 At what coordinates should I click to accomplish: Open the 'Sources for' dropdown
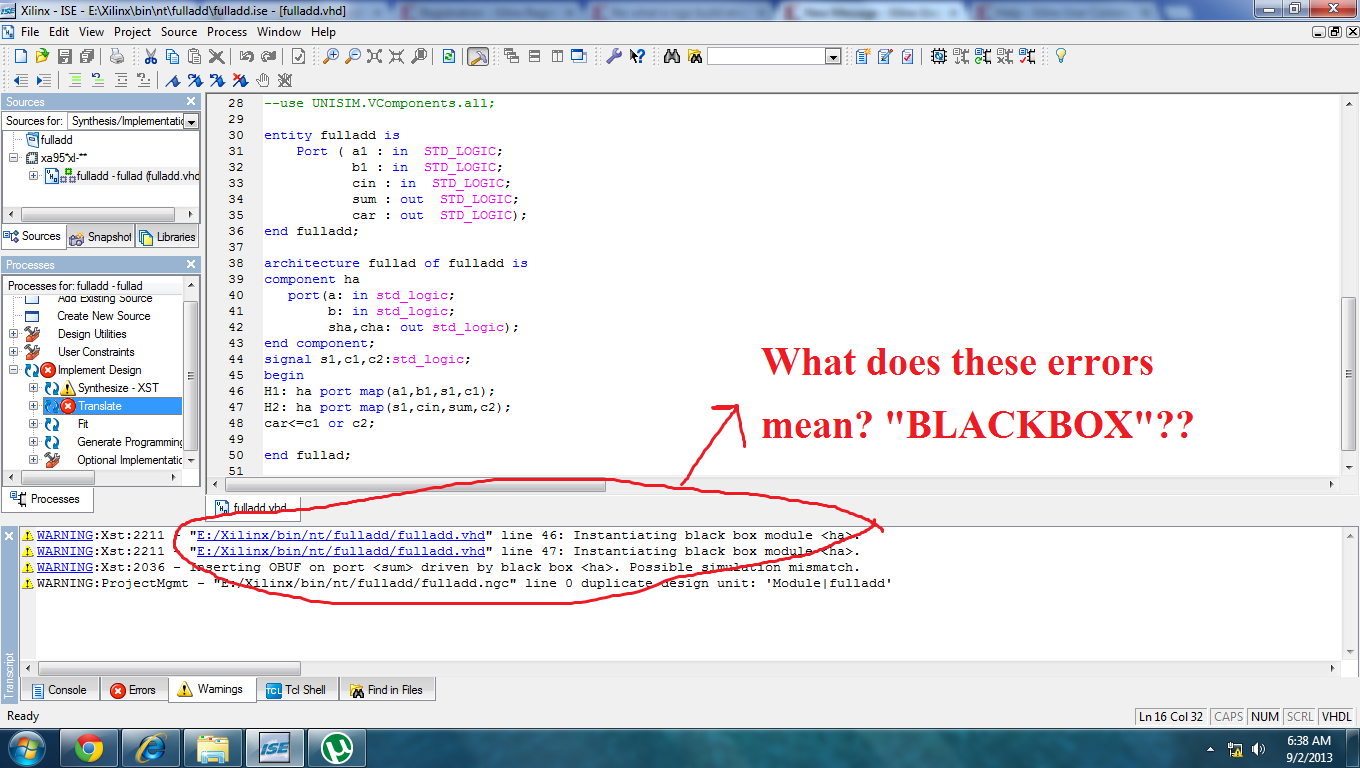coord(190,121)
